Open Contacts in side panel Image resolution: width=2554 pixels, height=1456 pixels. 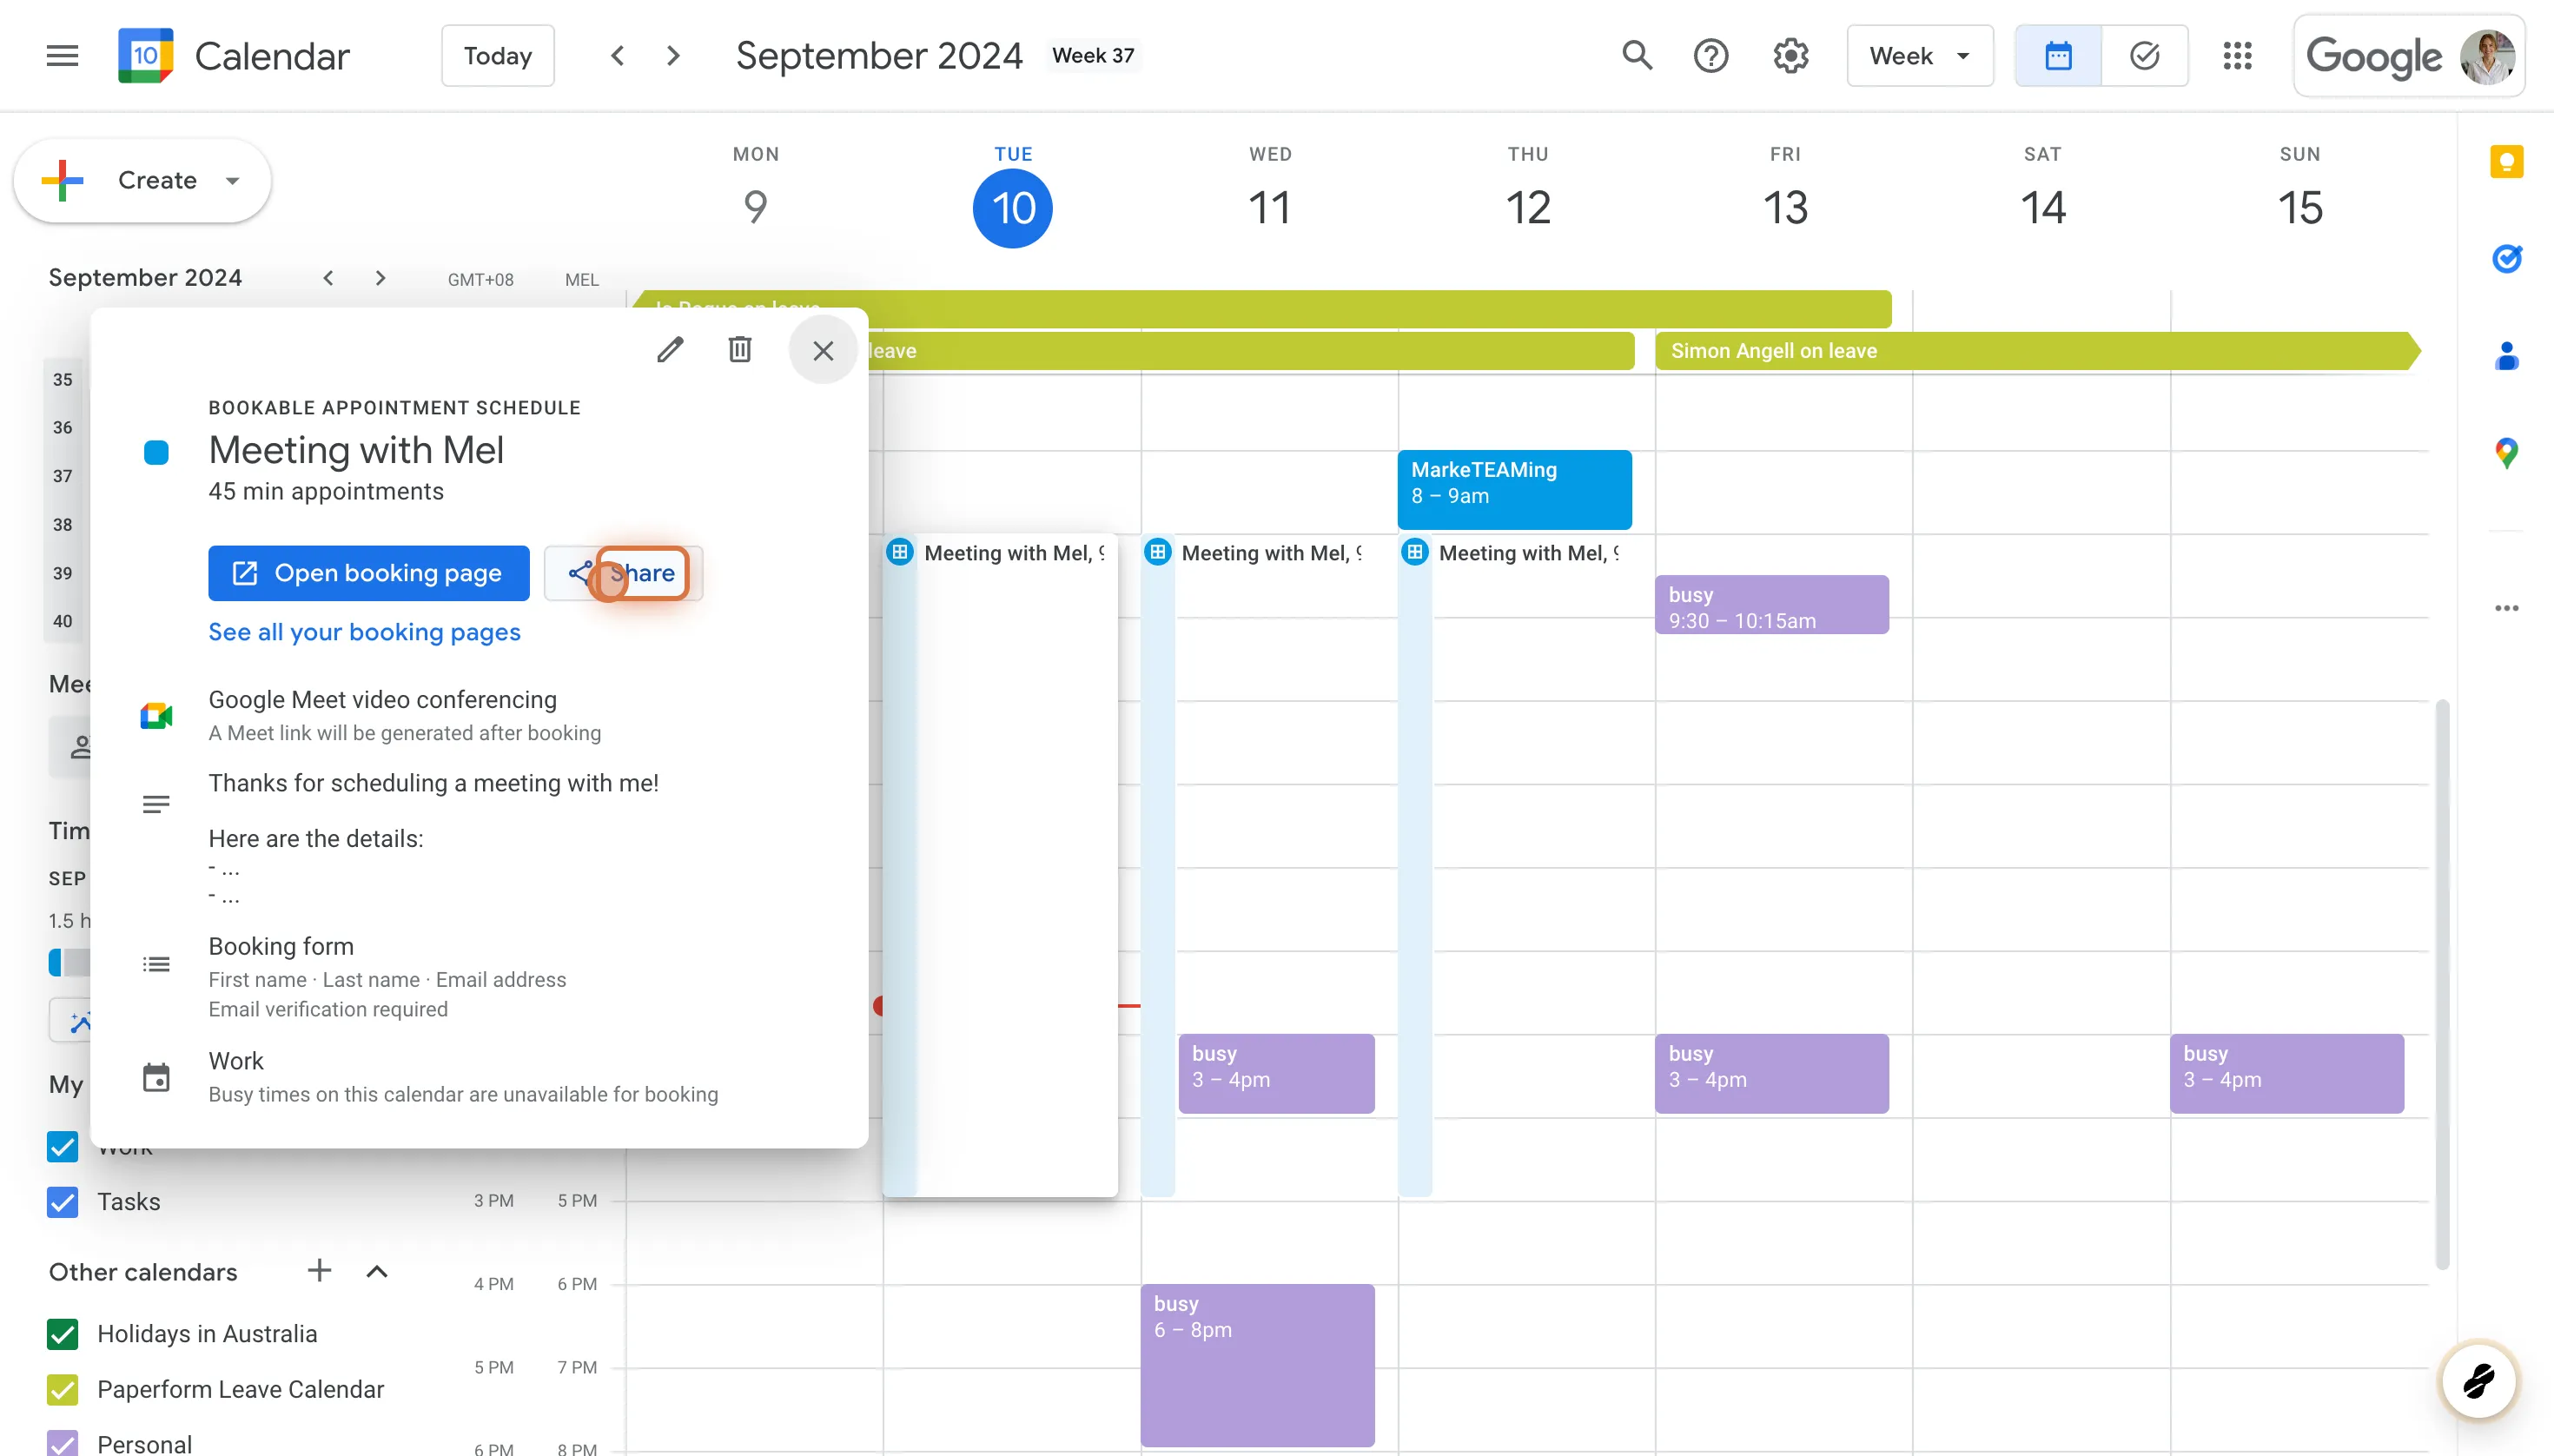pyautogui.click(x=2506, y=356)
